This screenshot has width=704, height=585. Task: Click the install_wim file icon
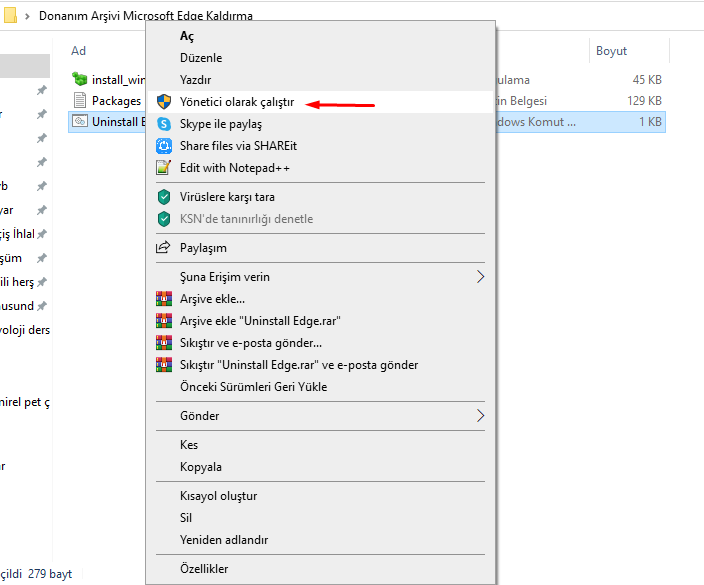click(80, 79)
